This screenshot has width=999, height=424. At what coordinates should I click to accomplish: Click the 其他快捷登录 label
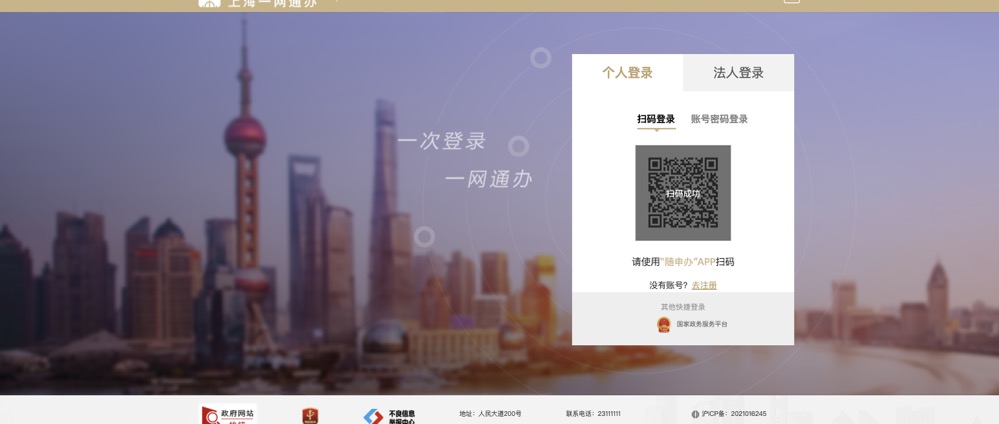point(683,307)
